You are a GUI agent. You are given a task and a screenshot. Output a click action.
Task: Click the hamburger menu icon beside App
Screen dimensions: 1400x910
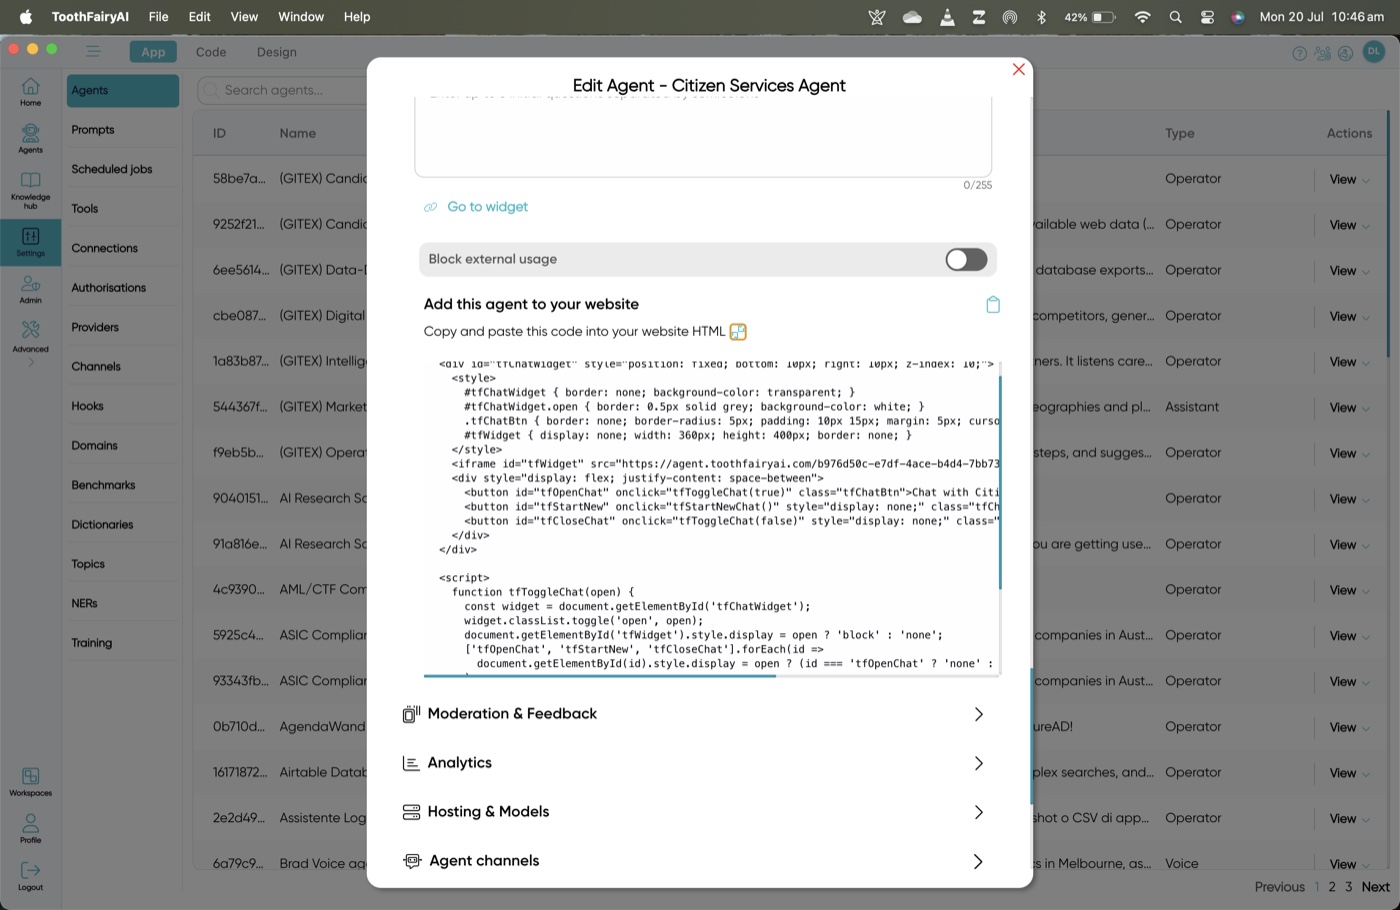pos(93,52)
